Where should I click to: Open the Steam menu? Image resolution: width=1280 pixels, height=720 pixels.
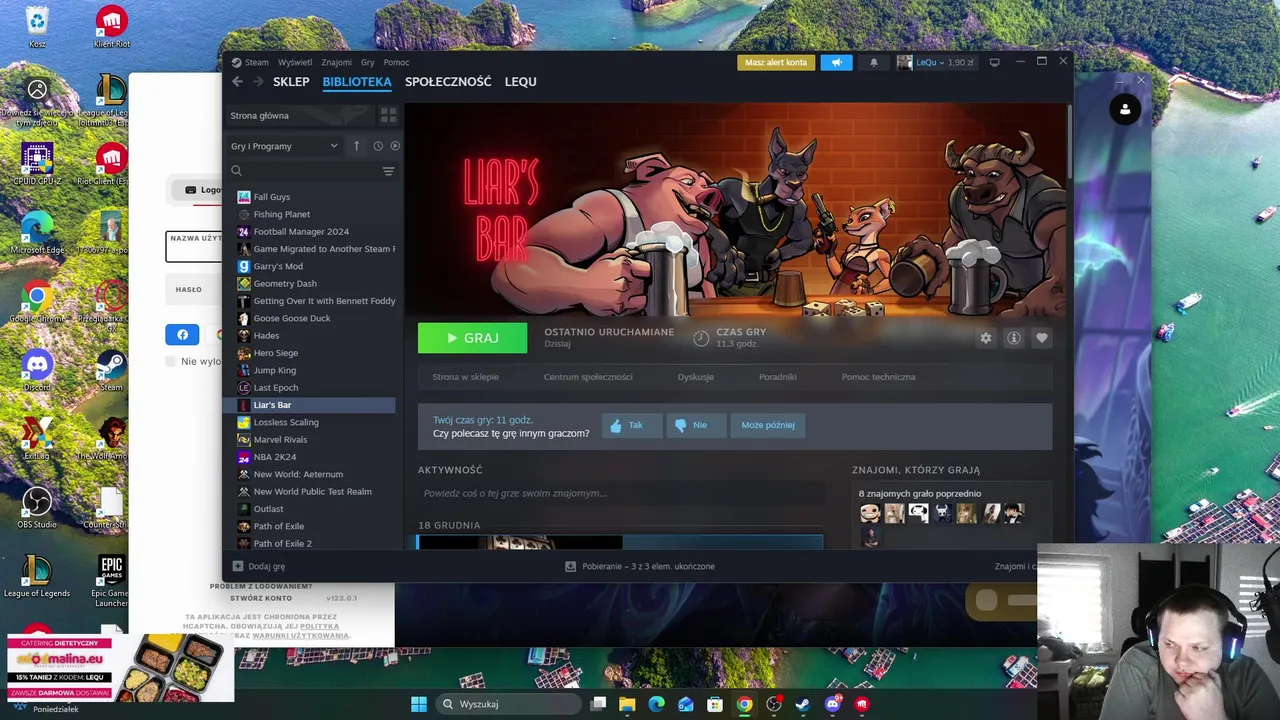tap(257, 62)
